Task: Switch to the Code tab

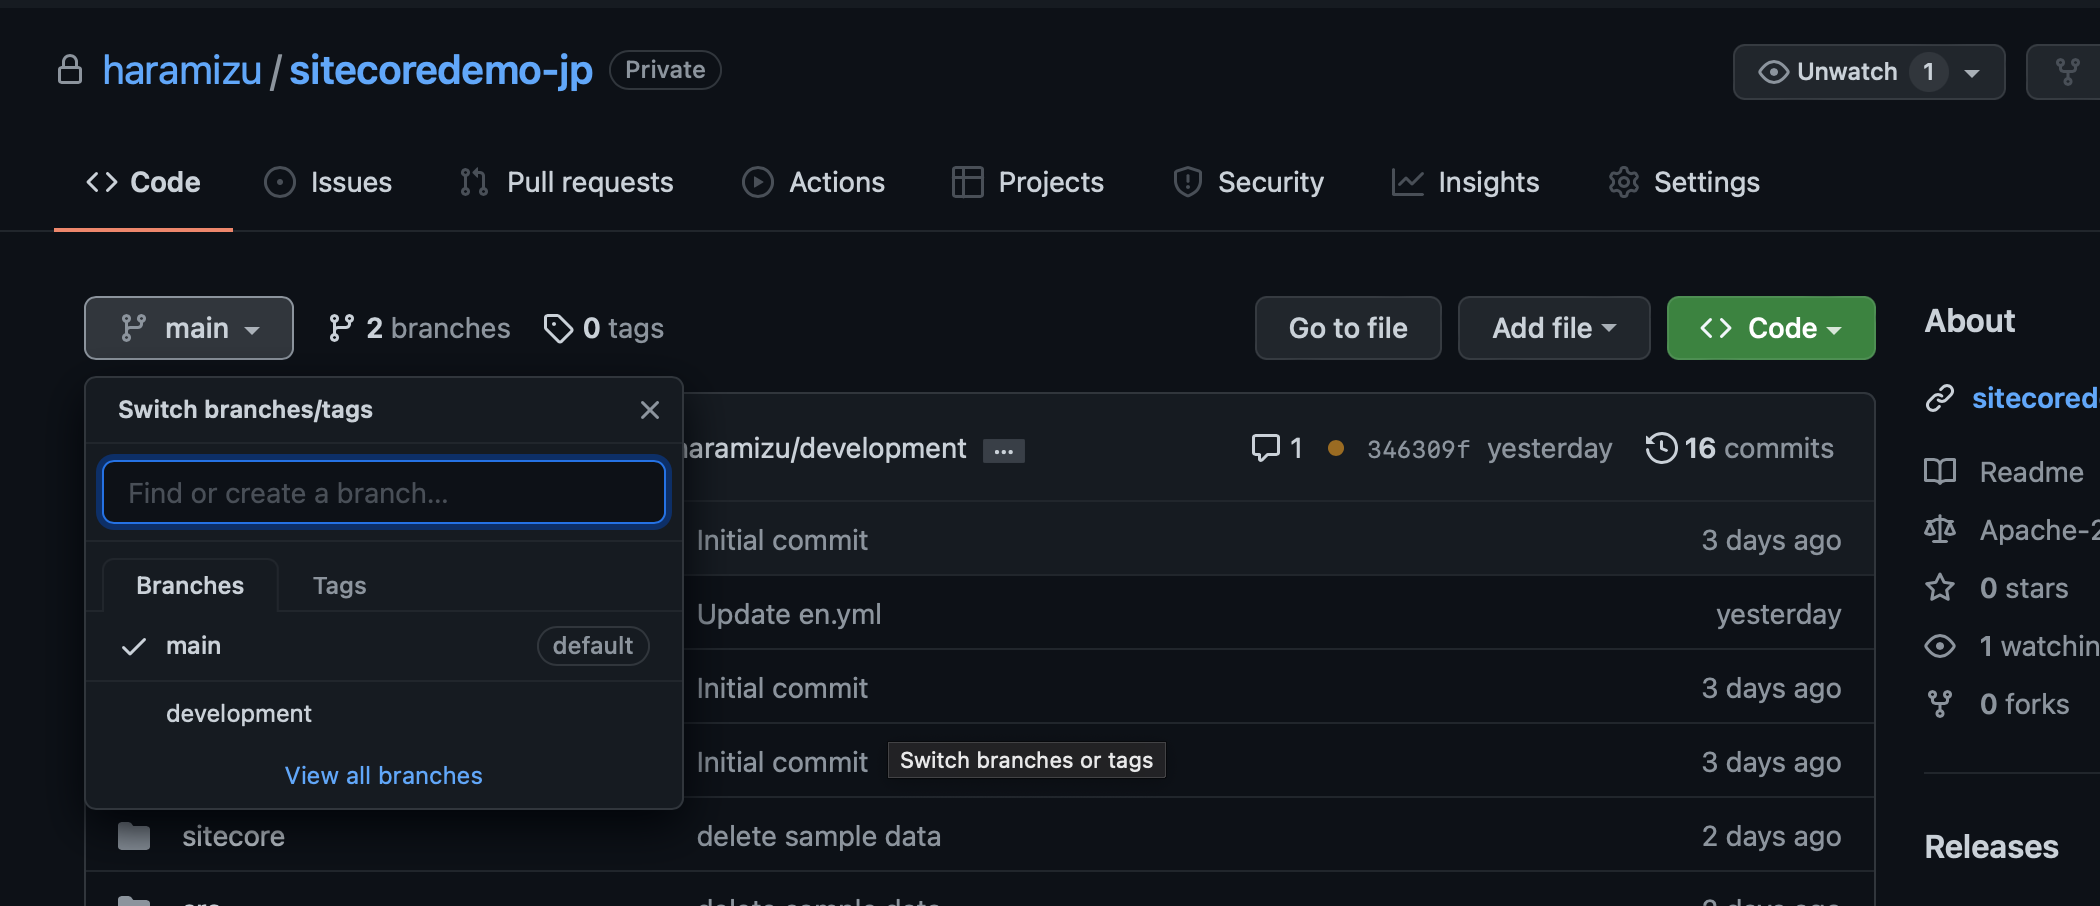Action: pyautogui.click(x=143, y=182)
